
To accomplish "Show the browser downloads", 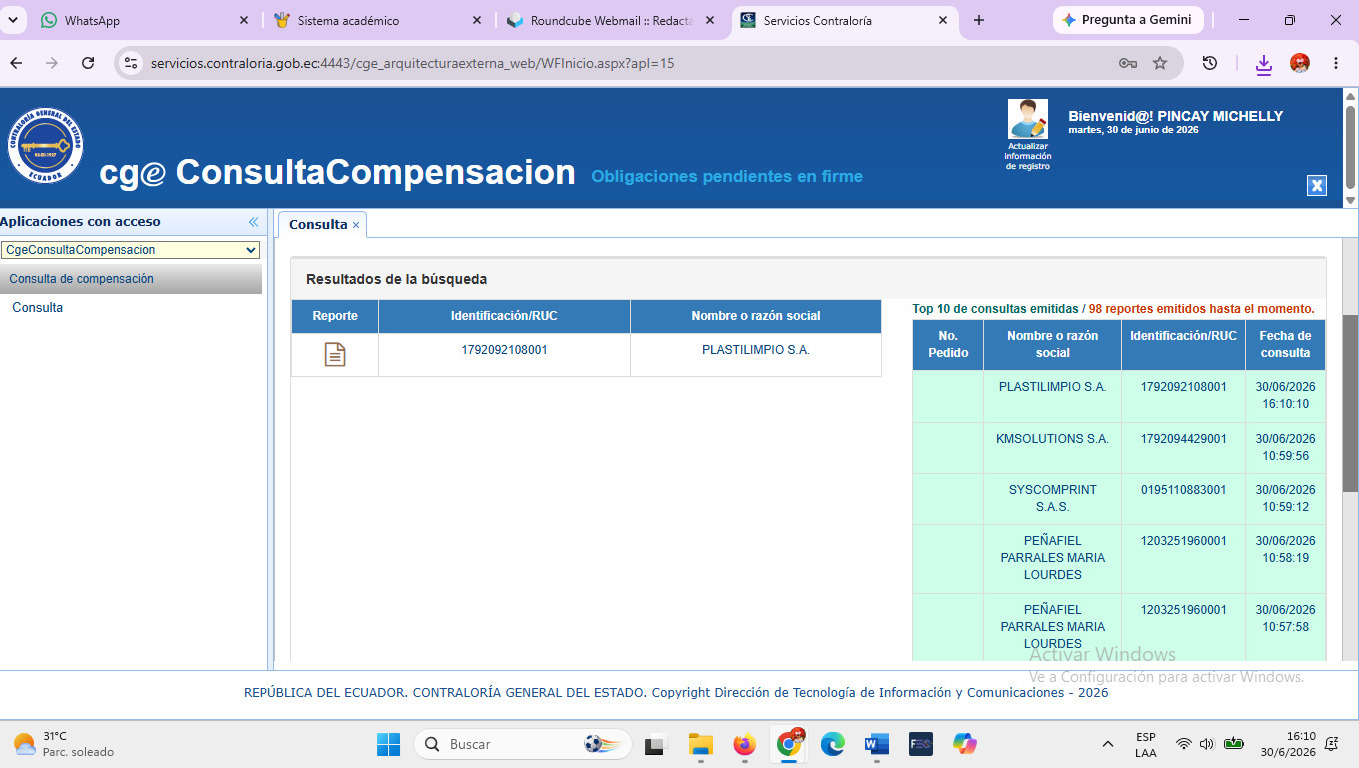I will coord(1264,64).
